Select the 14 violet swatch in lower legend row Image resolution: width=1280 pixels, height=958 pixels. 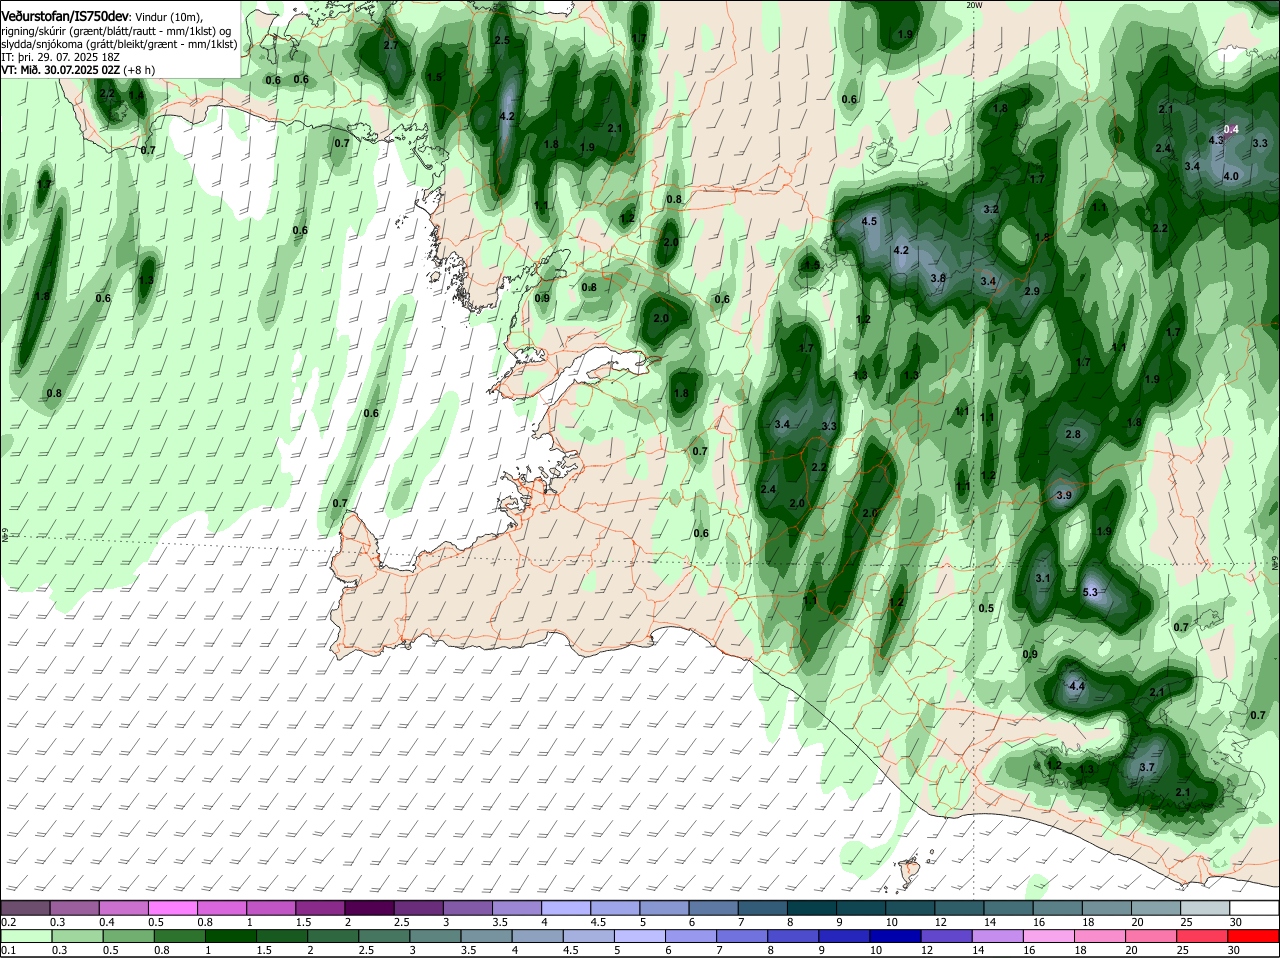click(999, 935)
